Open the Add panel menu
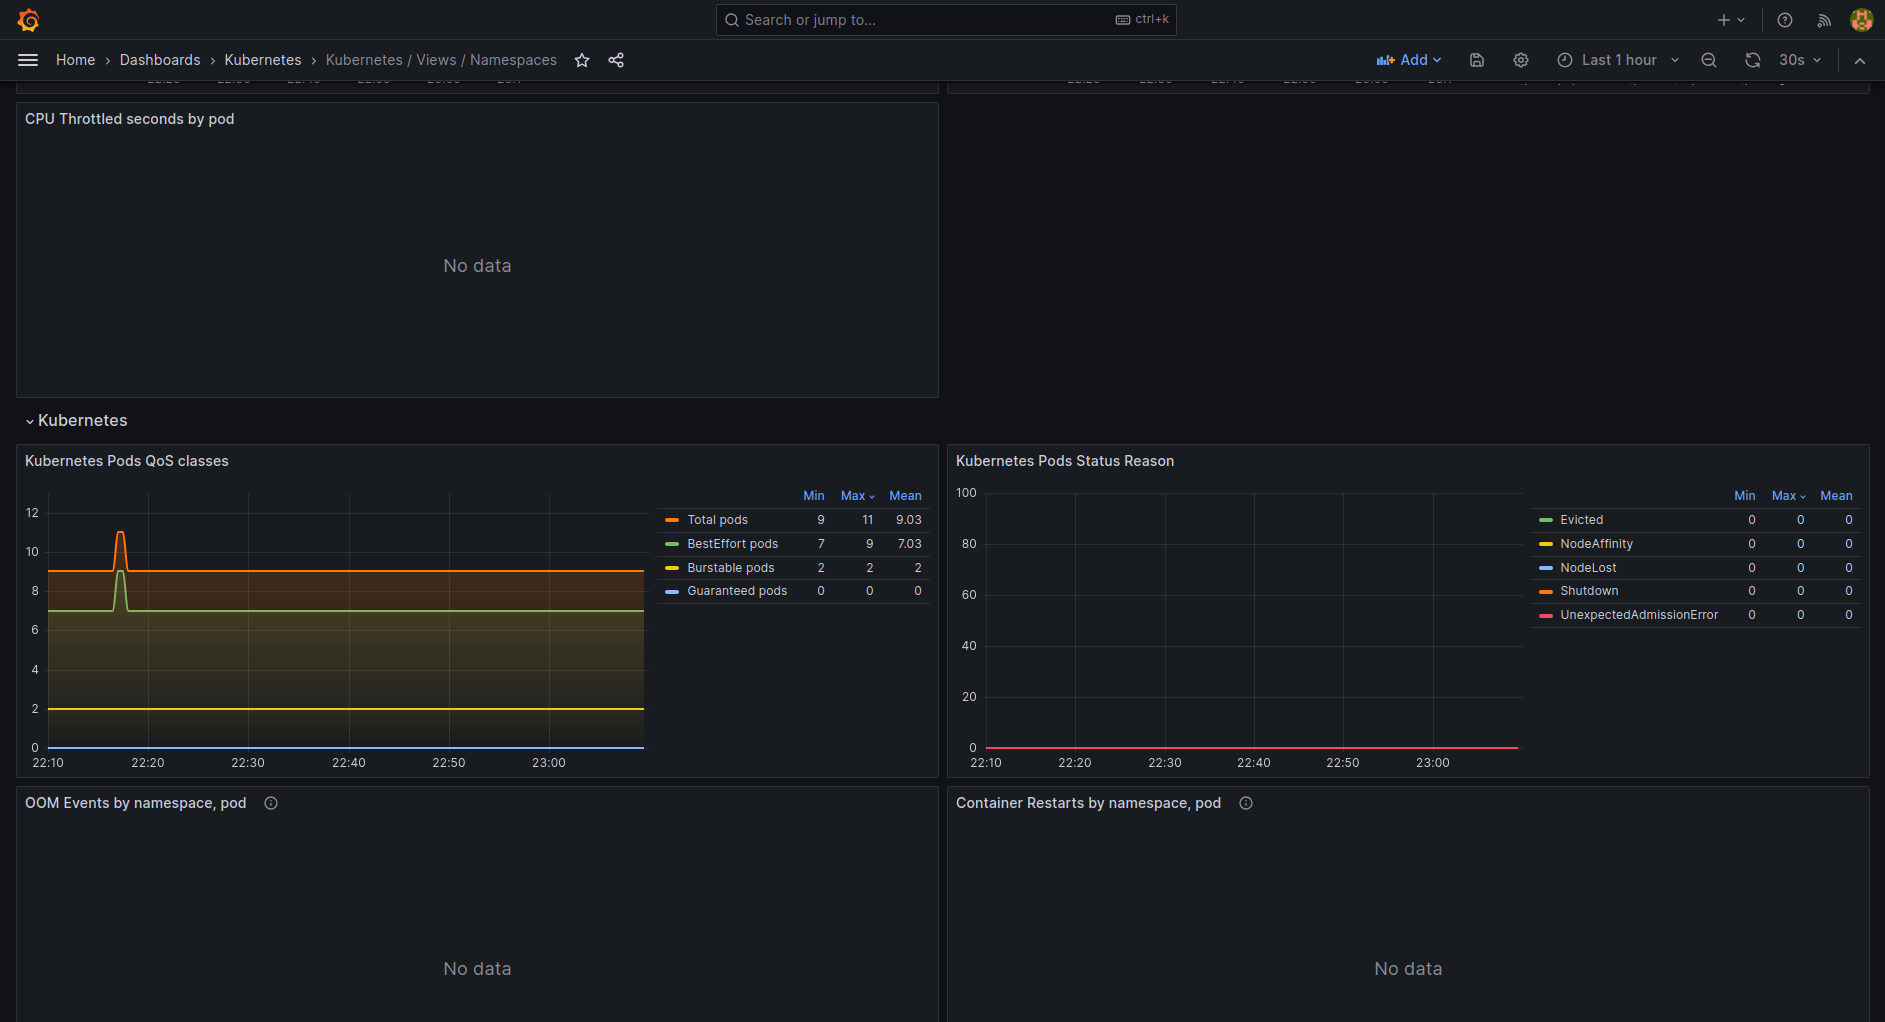This screenshot has height=1022, width=1885. coord(1409,60)
